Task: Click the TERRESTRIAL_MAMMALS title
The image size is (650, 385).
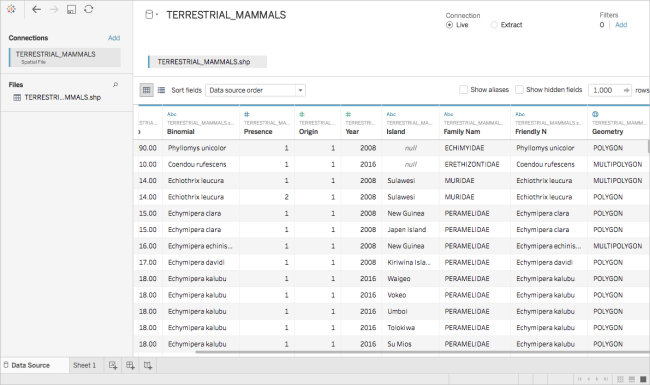Action: [226, 15]
